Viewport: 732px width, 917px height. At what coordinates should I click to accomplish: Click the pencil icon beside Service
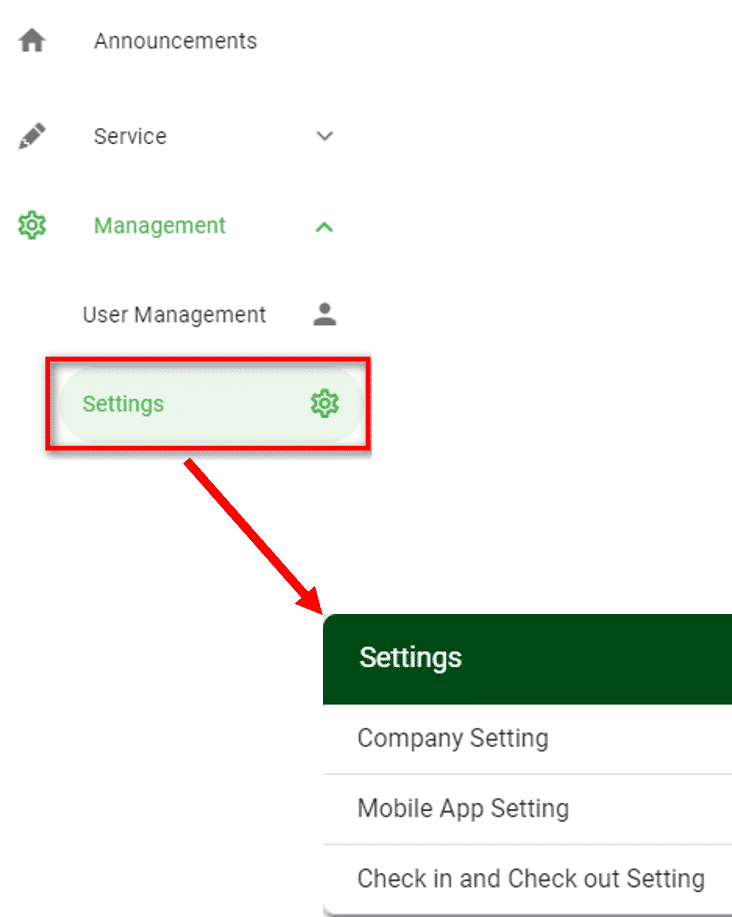(32, 136)
